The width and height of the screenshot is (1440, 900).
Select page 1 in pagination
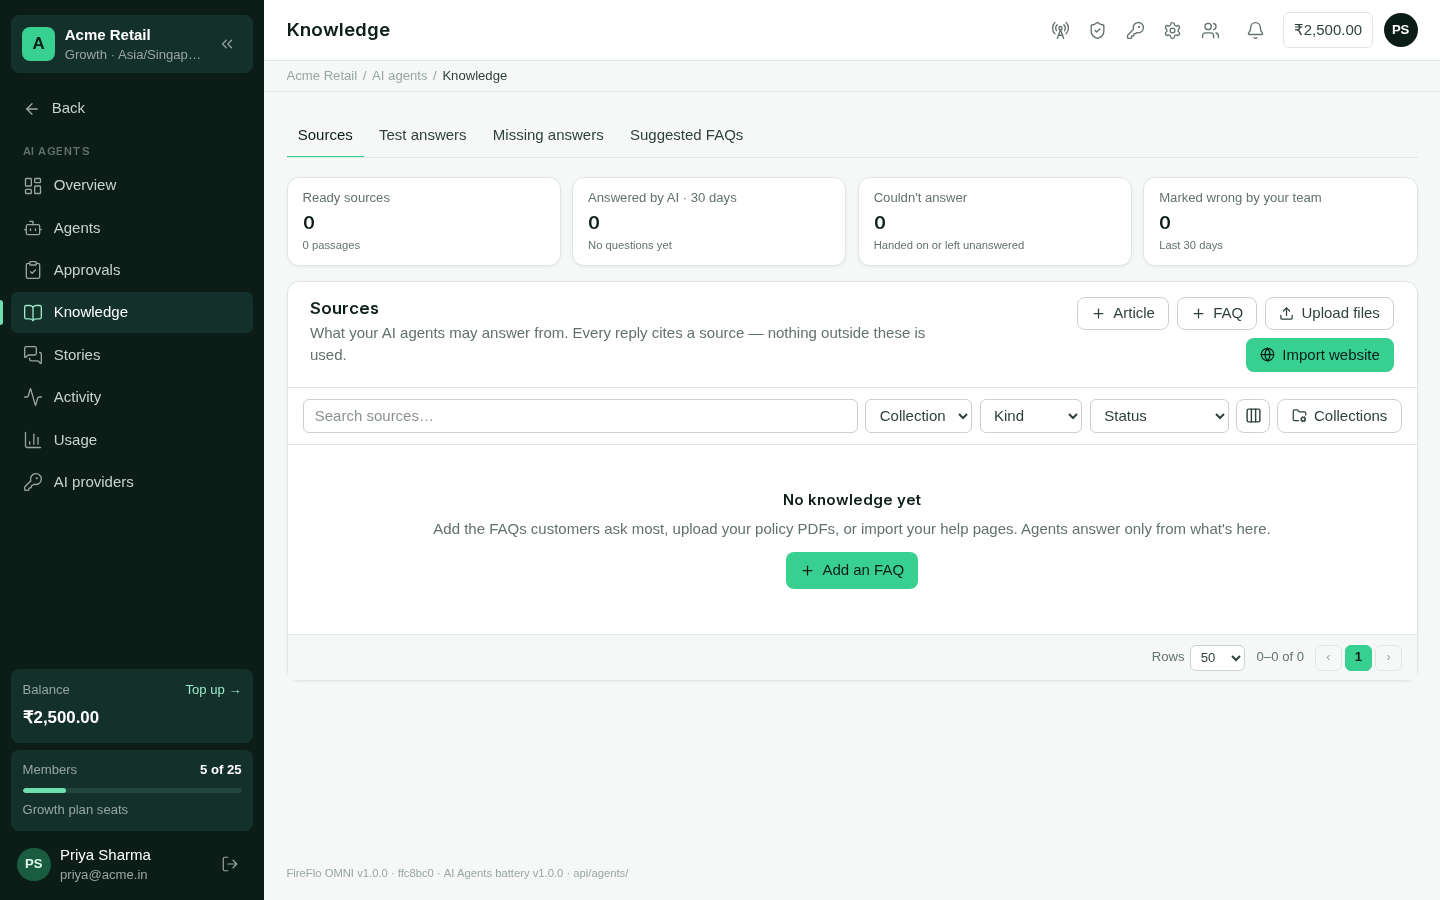coord(1358,658)
